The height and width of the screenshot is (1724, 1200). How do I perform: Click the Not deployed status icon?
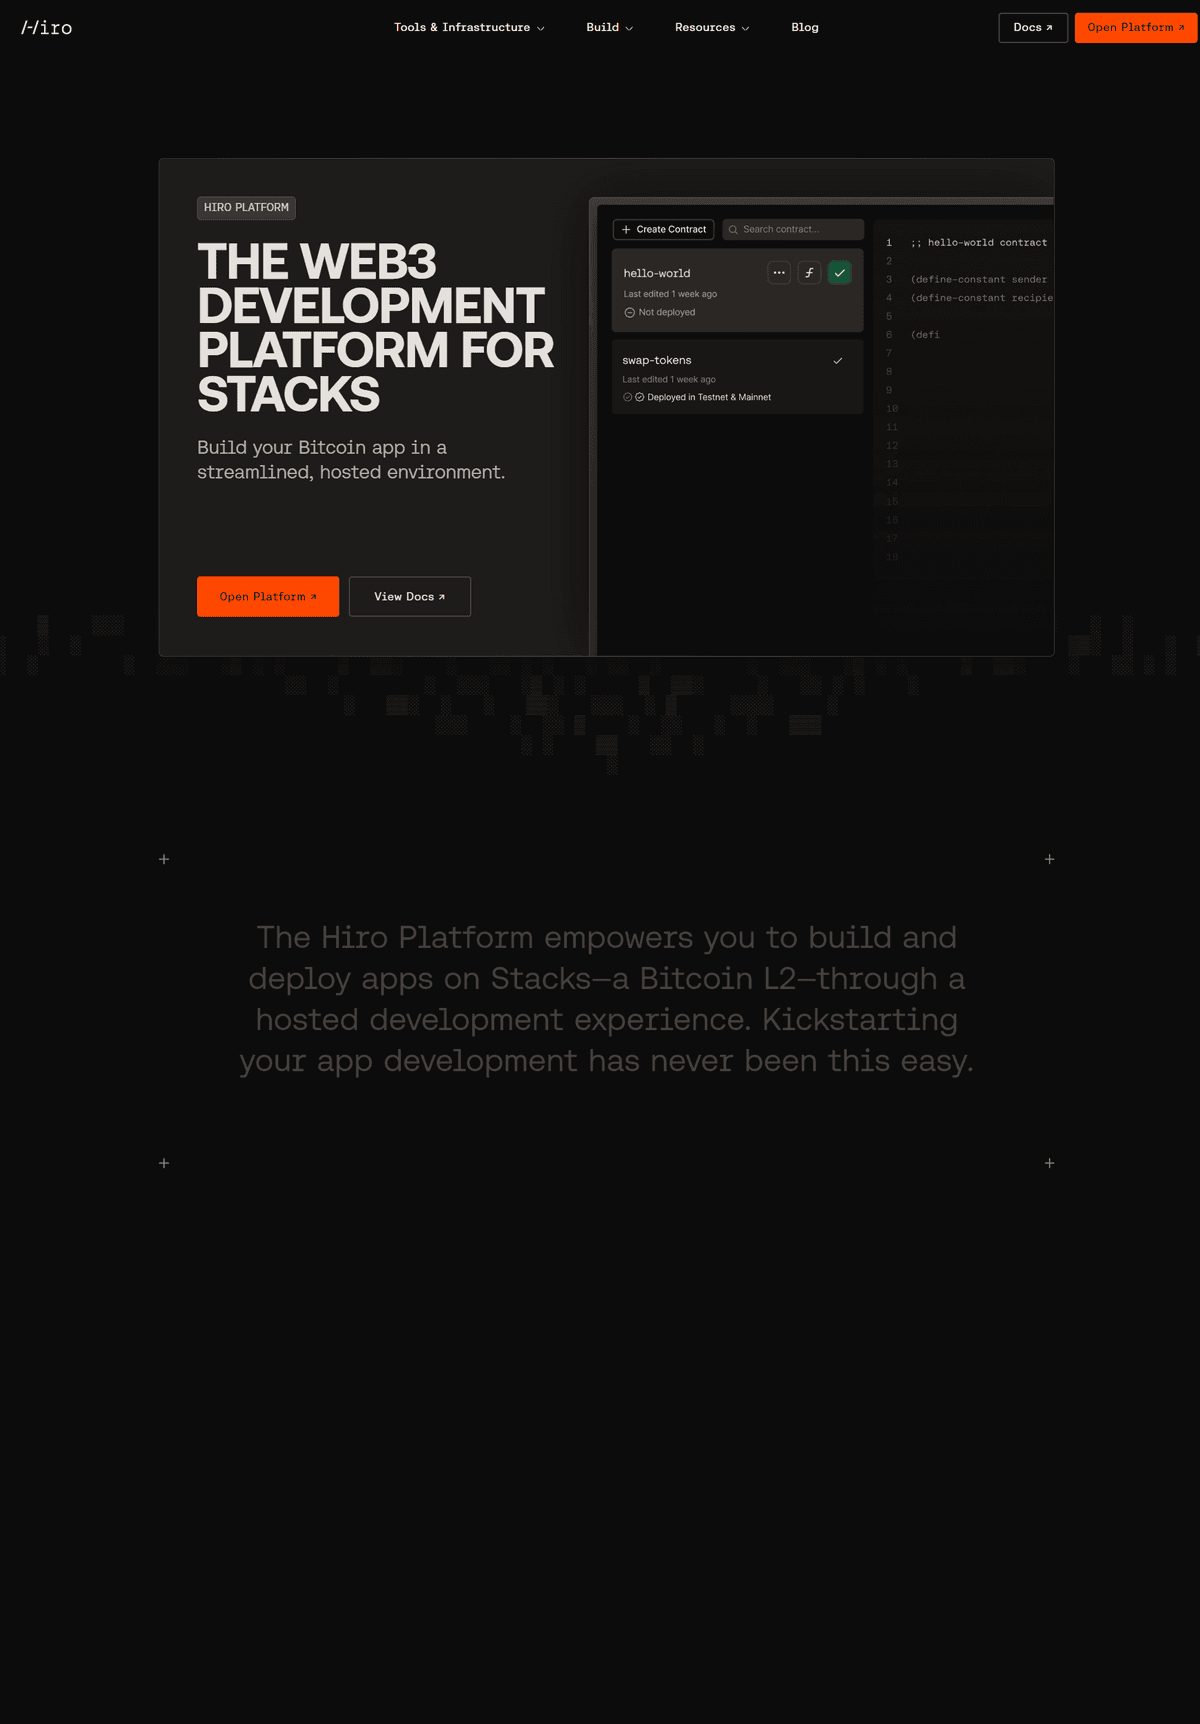point(630,312)
